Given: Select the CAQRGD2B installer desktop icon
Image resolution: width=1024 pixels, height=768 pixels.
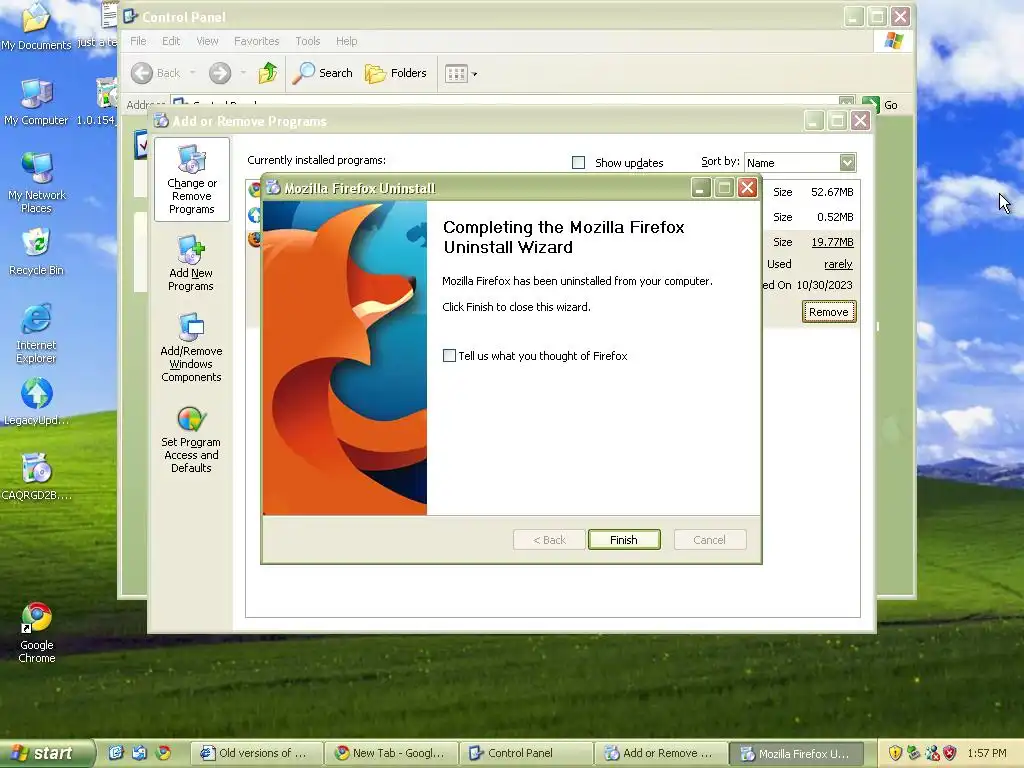Looking at the screenshot, I should pos(37,477).
